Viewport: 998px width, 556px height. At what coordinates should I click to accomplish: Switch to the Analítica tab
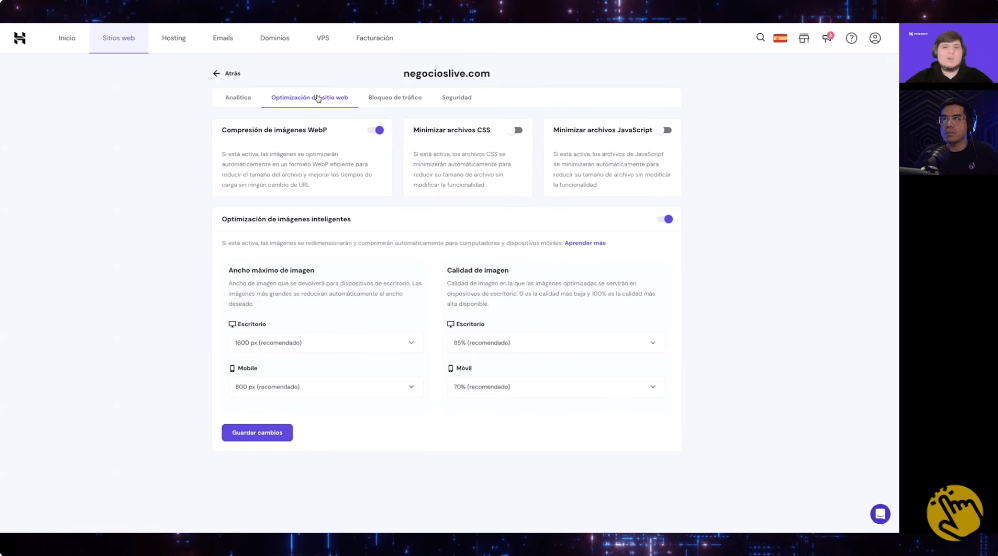pos(238,97)
